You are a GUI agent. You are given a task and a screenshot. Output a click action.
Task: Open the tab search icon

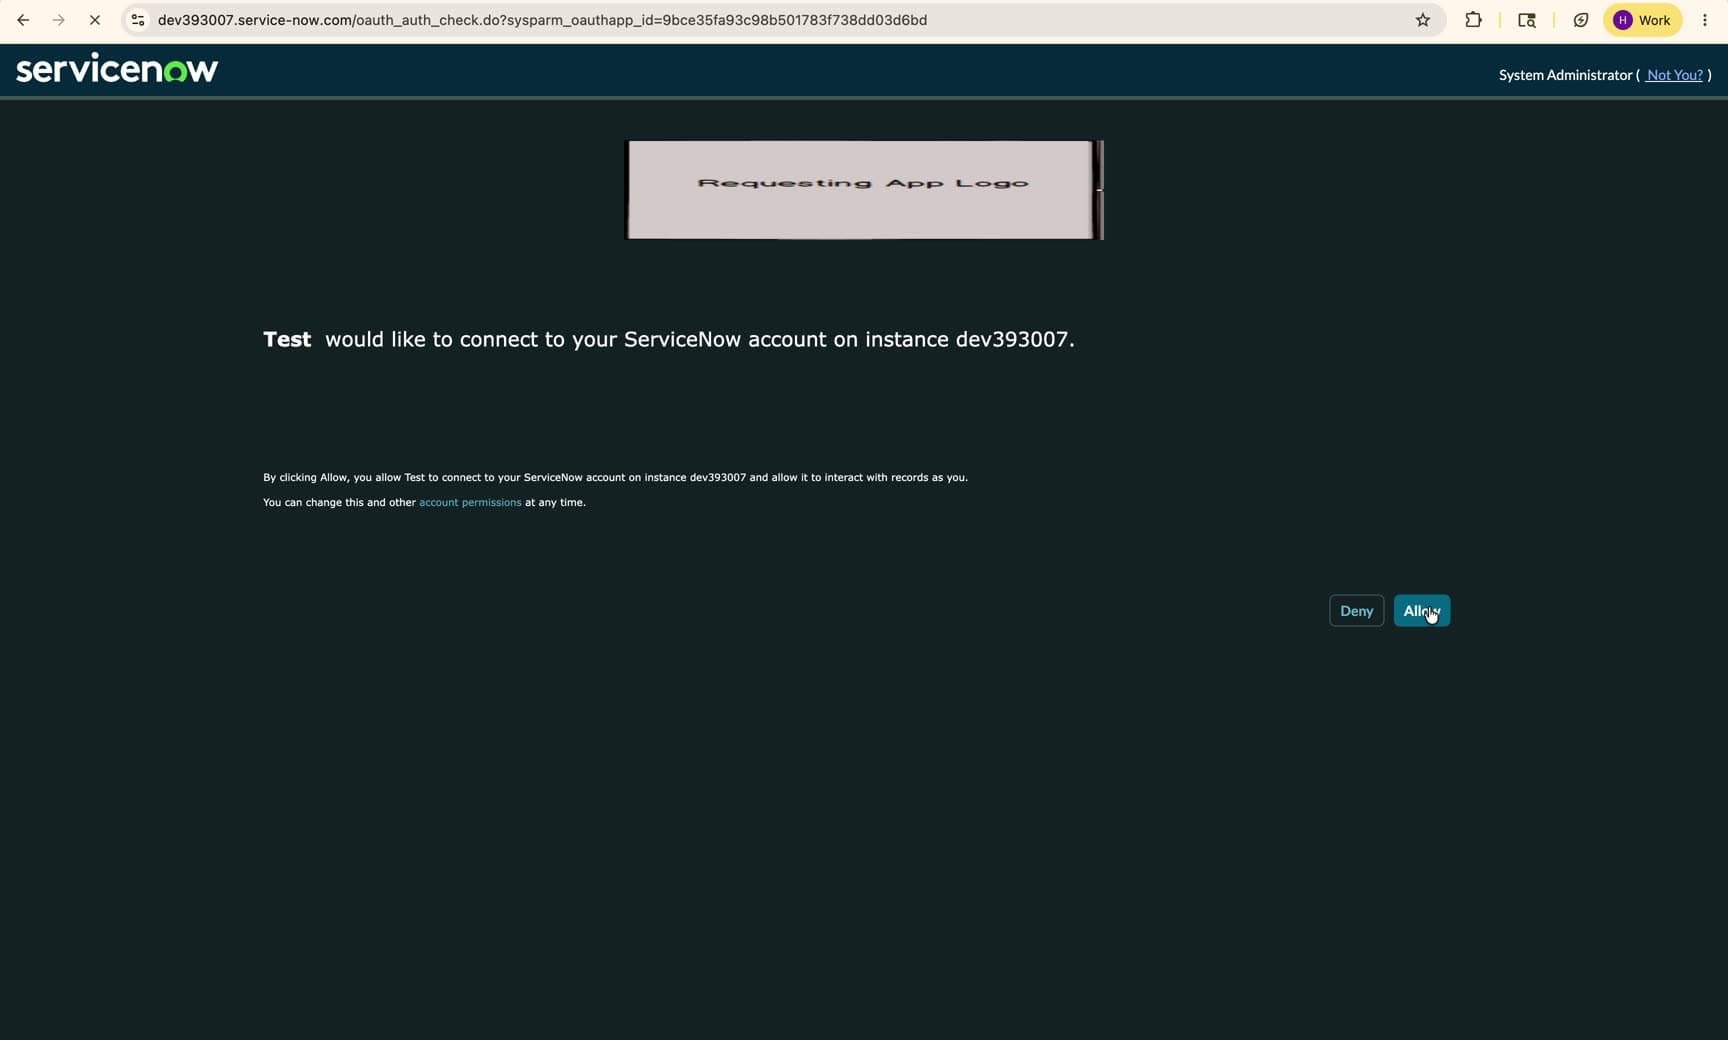click(x=1527, y=20)
